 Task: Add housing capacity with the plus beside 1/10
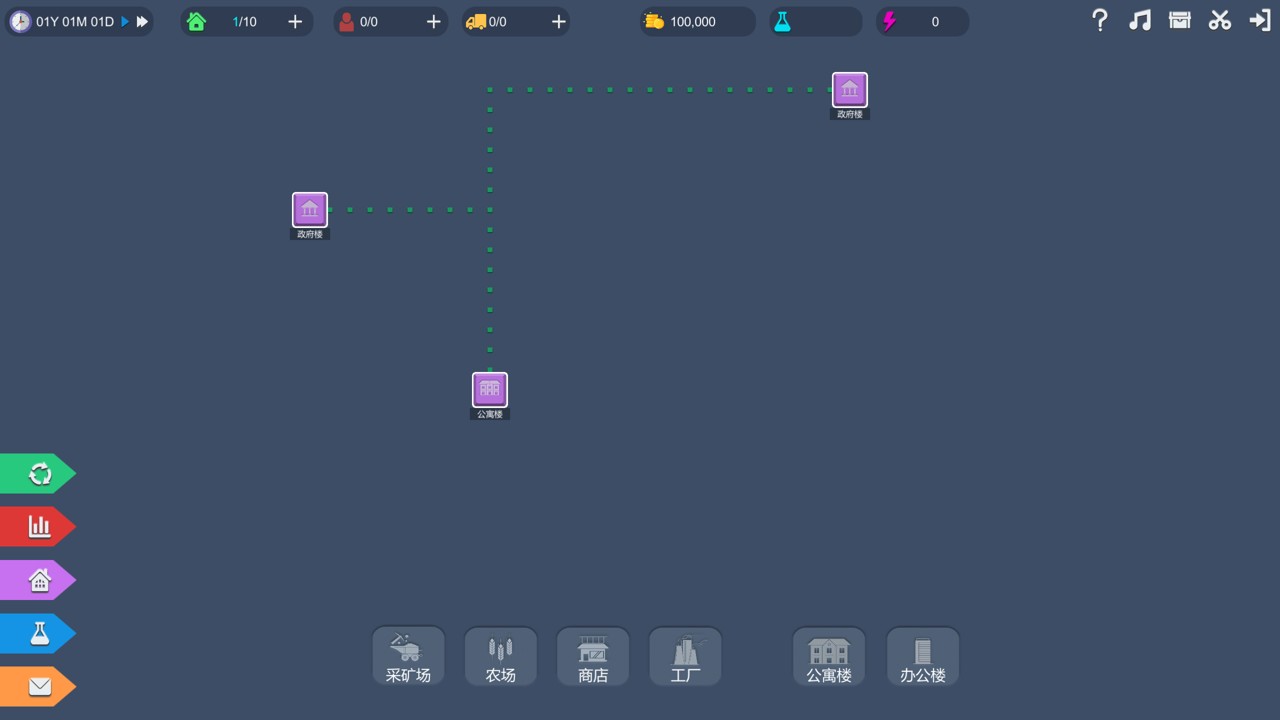[295, 22]
